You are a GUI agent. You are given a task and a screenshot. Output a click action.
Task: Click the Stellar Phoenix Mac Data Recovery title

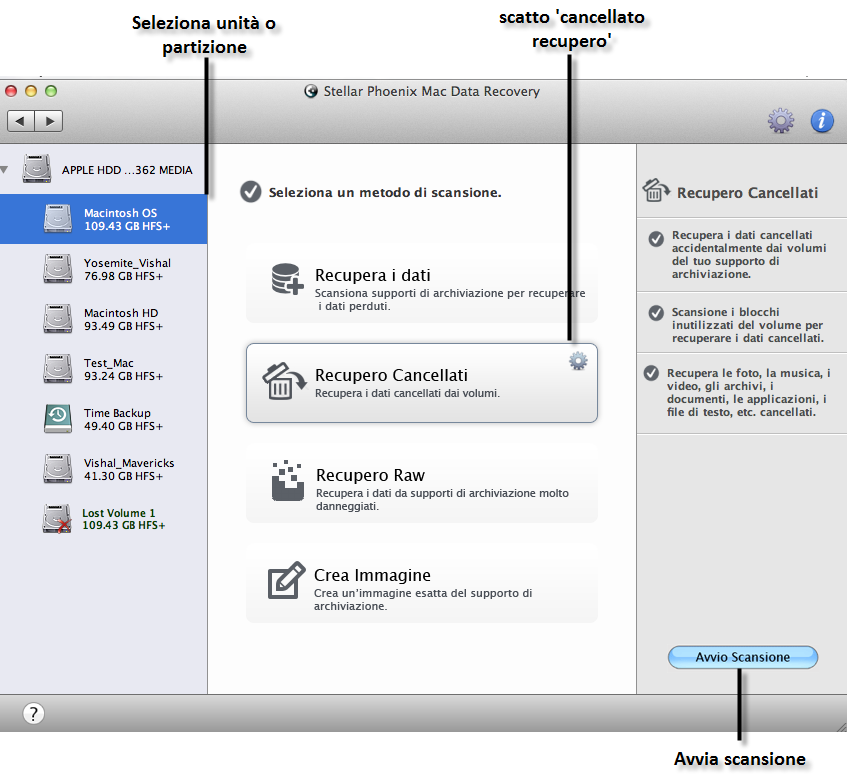pyautogui.click(x=432, y=91)
